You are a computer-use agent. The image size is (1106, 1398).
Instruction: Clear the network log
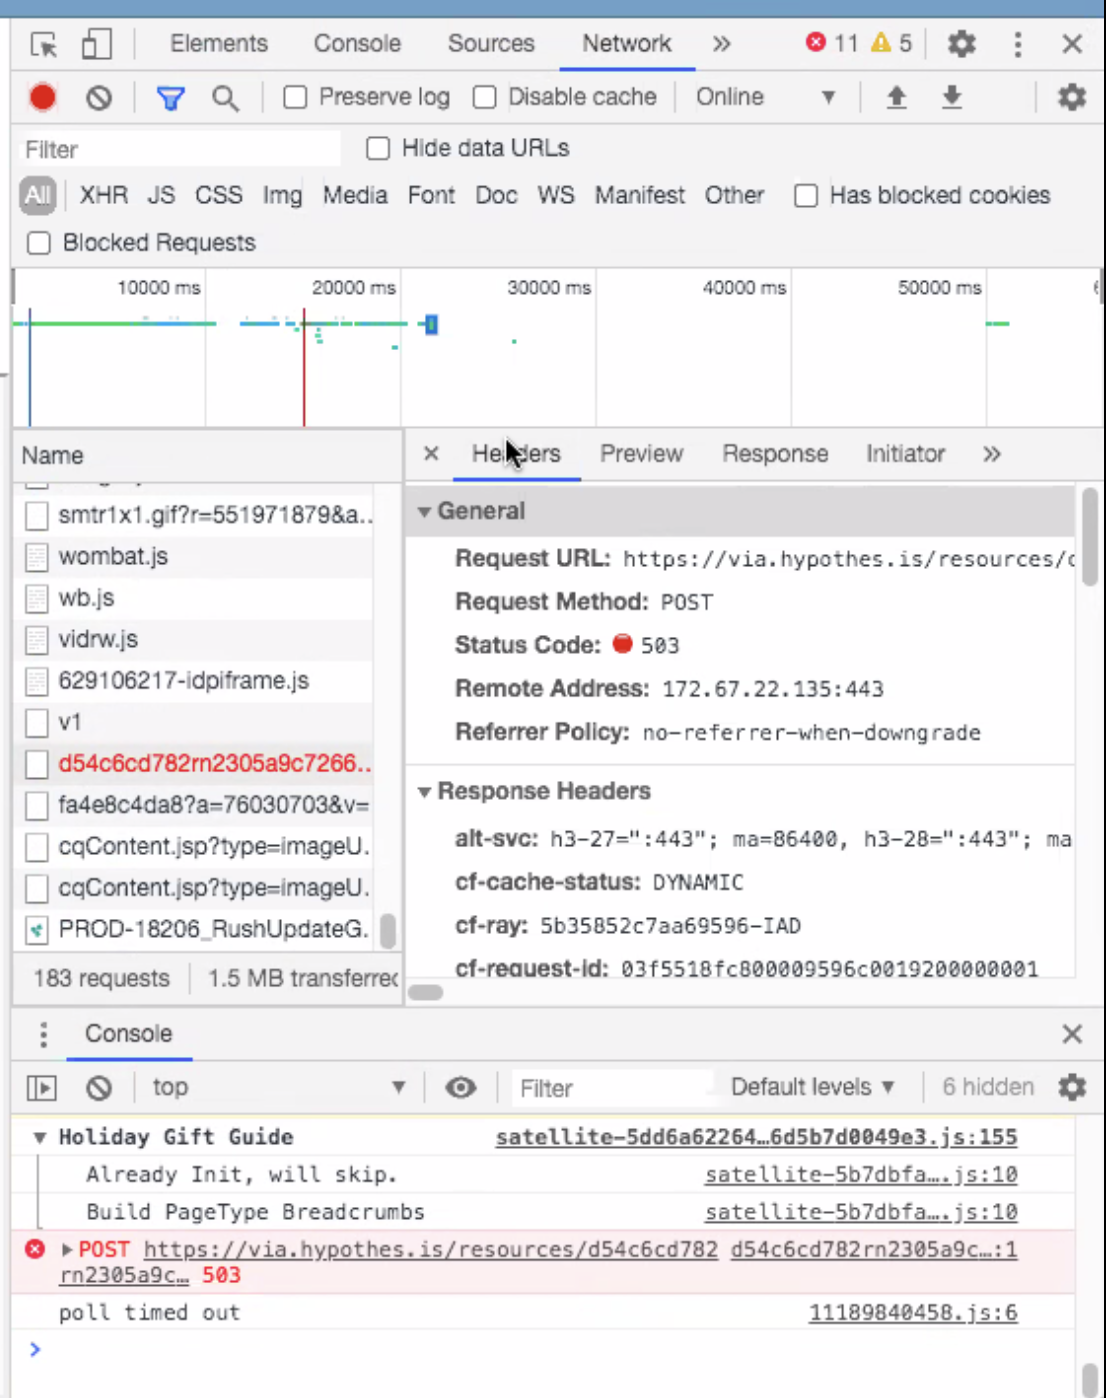(98, 97)
